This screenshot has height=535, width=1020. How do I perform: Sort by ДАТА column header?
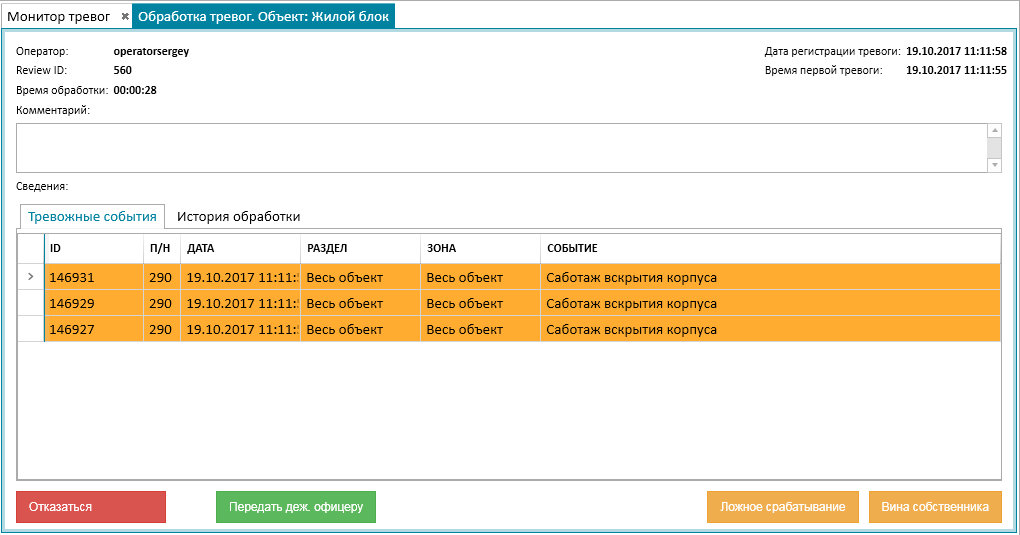pyautogui.click(x=241, y=249)
